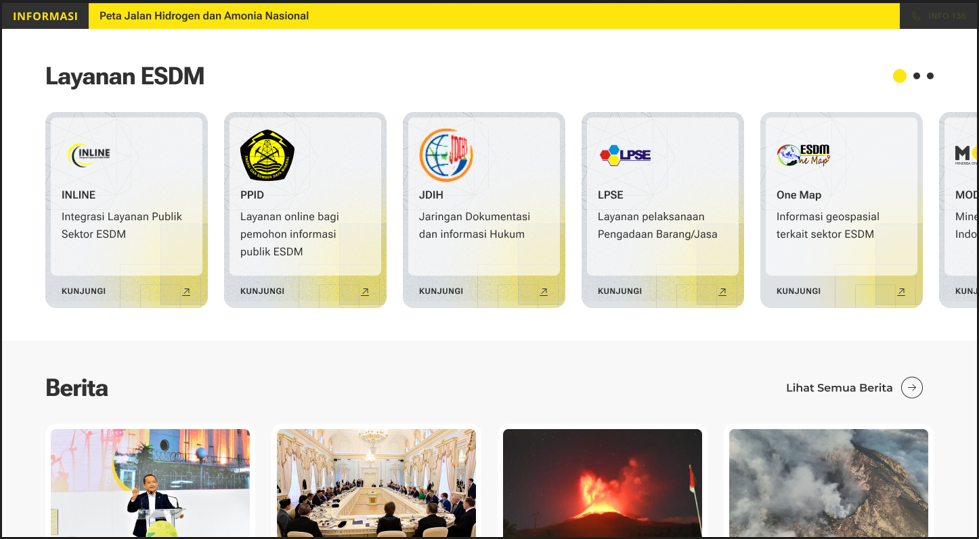Screen dimensions: 979x539
Task: Click the JDIH globe logo
Action: (x=446, y=155)
